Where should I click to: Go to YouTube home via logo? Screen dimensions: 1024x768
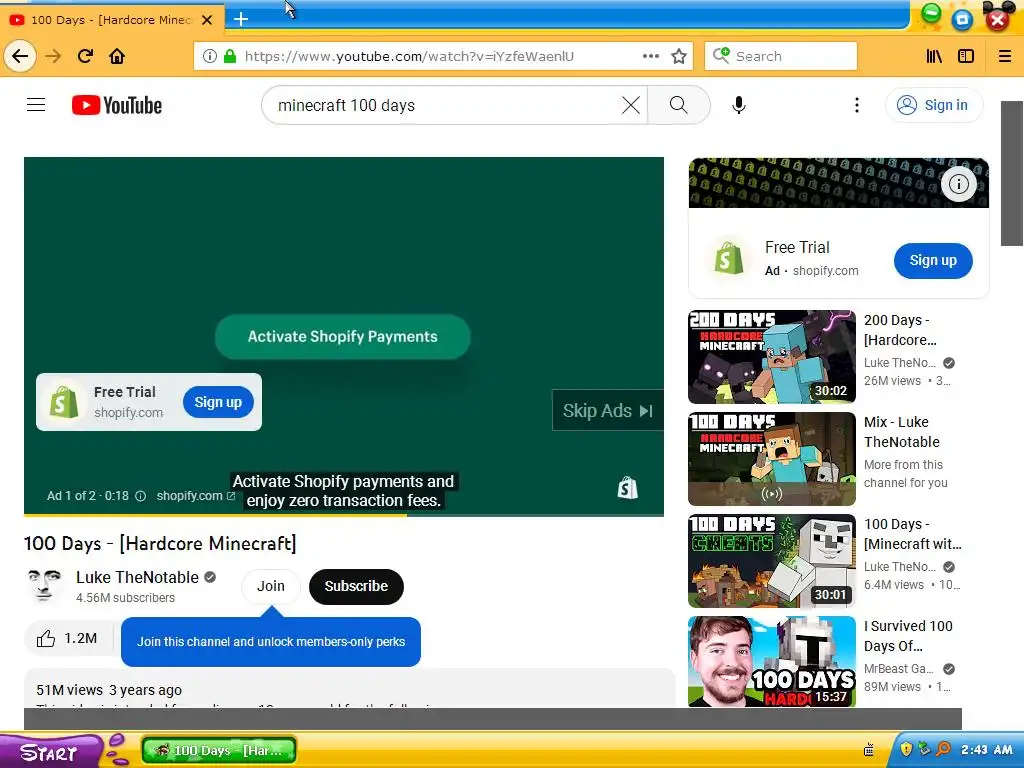tap(117, 105)
